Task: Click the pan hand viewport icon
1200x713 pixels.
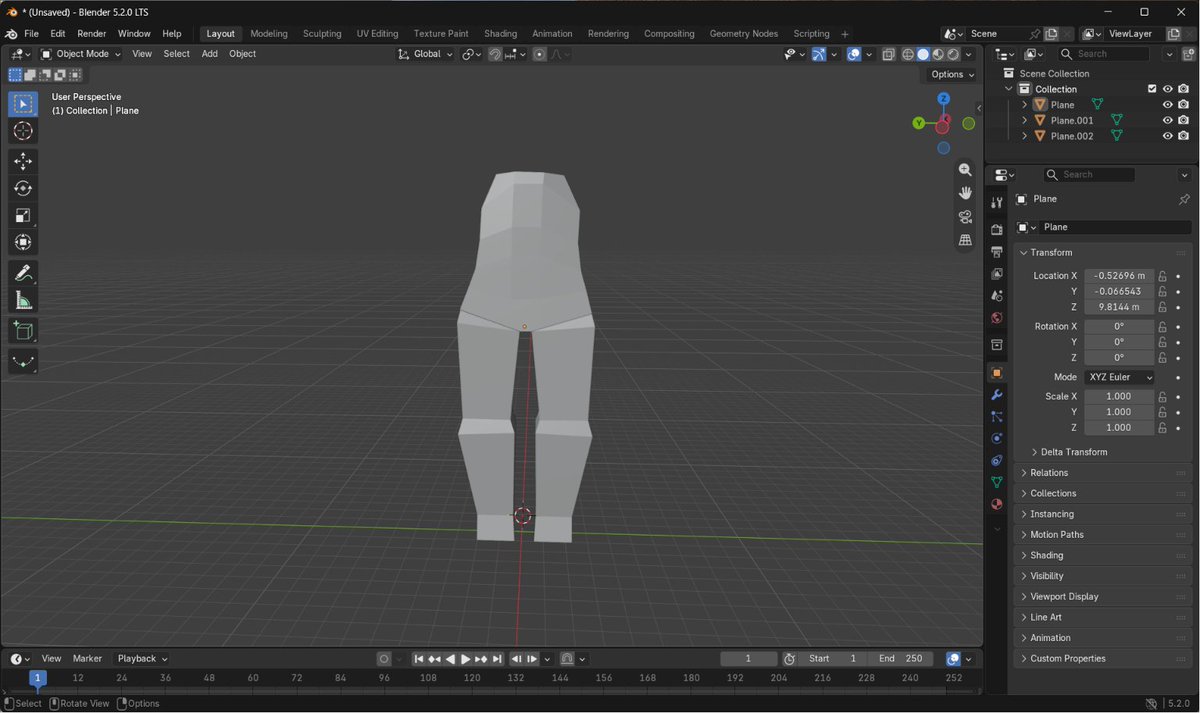Action: [x=965, y=193]
